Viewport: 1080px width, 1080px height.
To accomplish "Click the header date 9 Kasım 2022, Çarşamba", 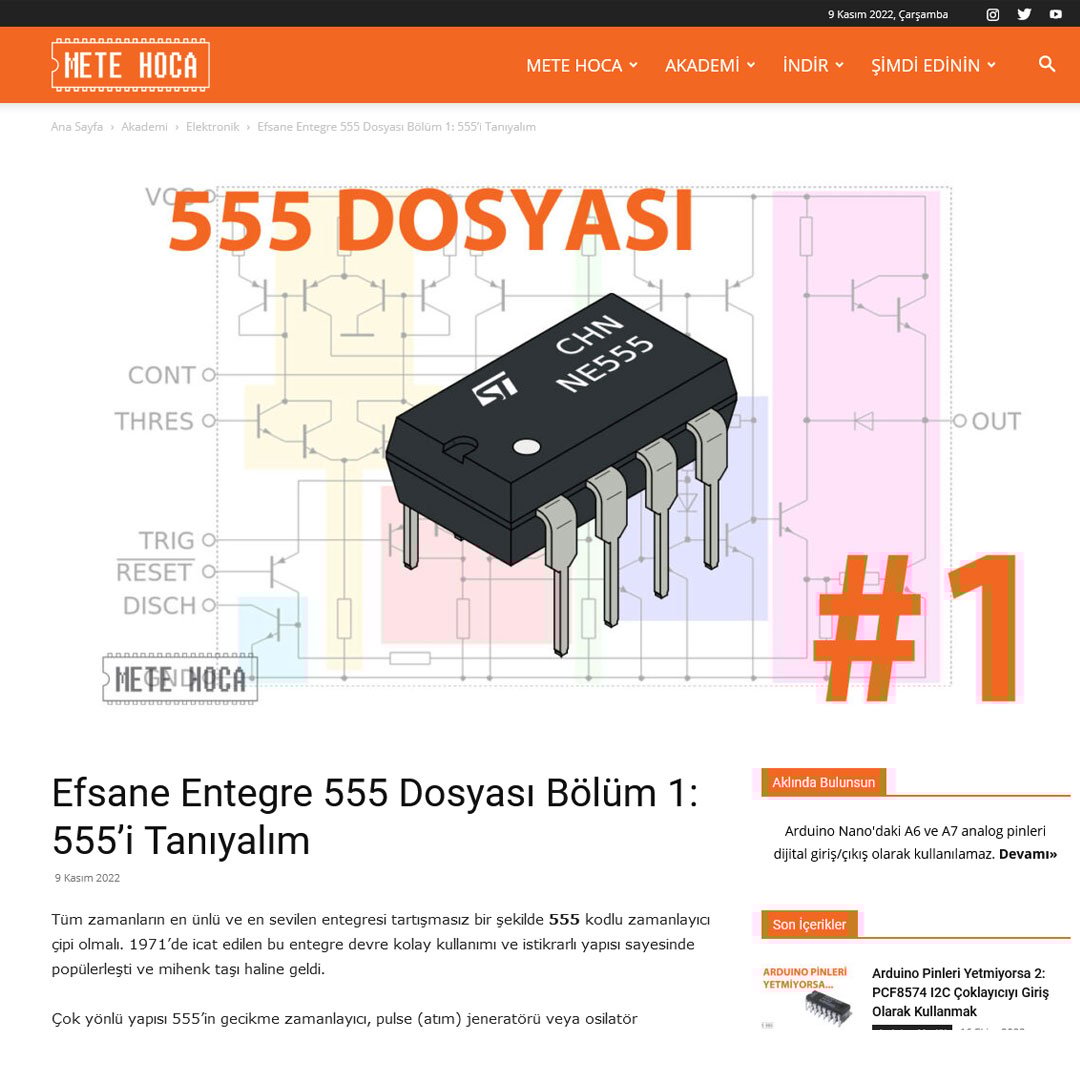I will [888, 14].
